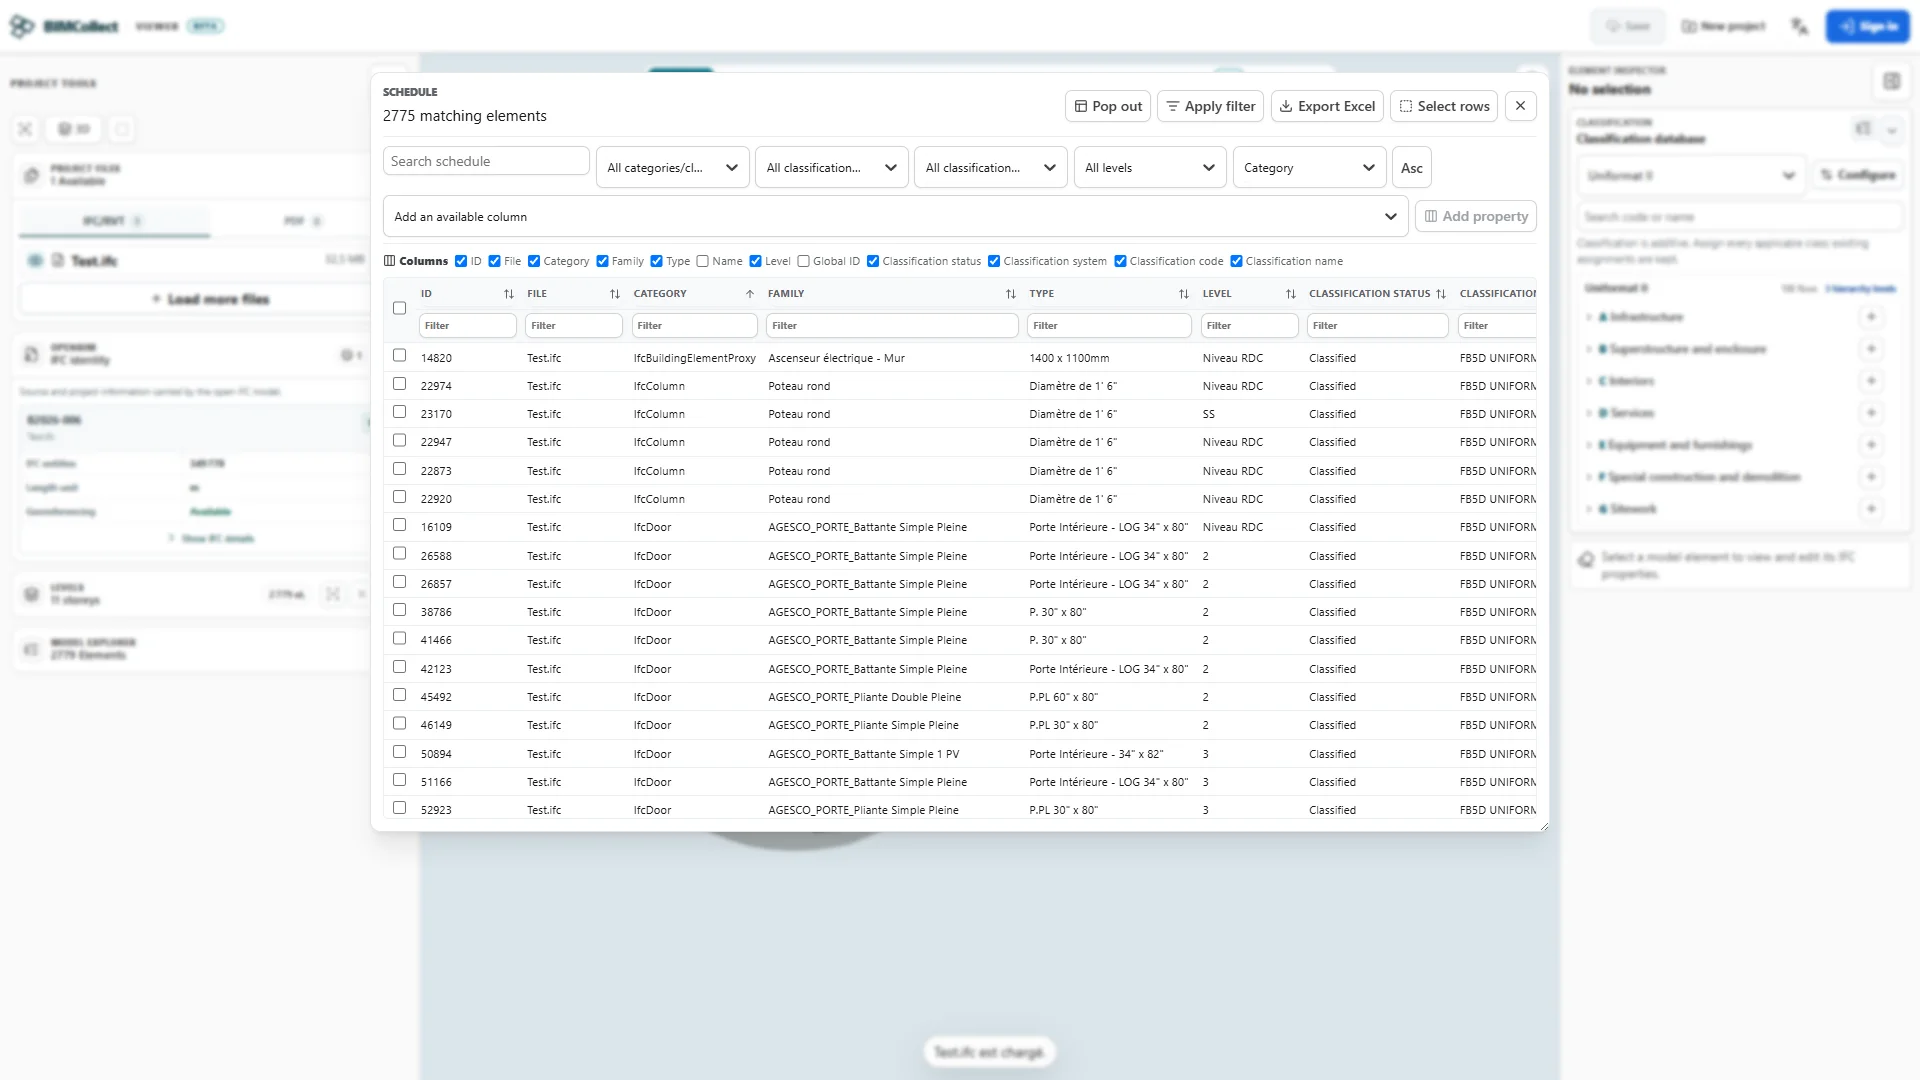Export schedule to Excel
The width and height of the screenshot is (1920, 1080).
1327,106
